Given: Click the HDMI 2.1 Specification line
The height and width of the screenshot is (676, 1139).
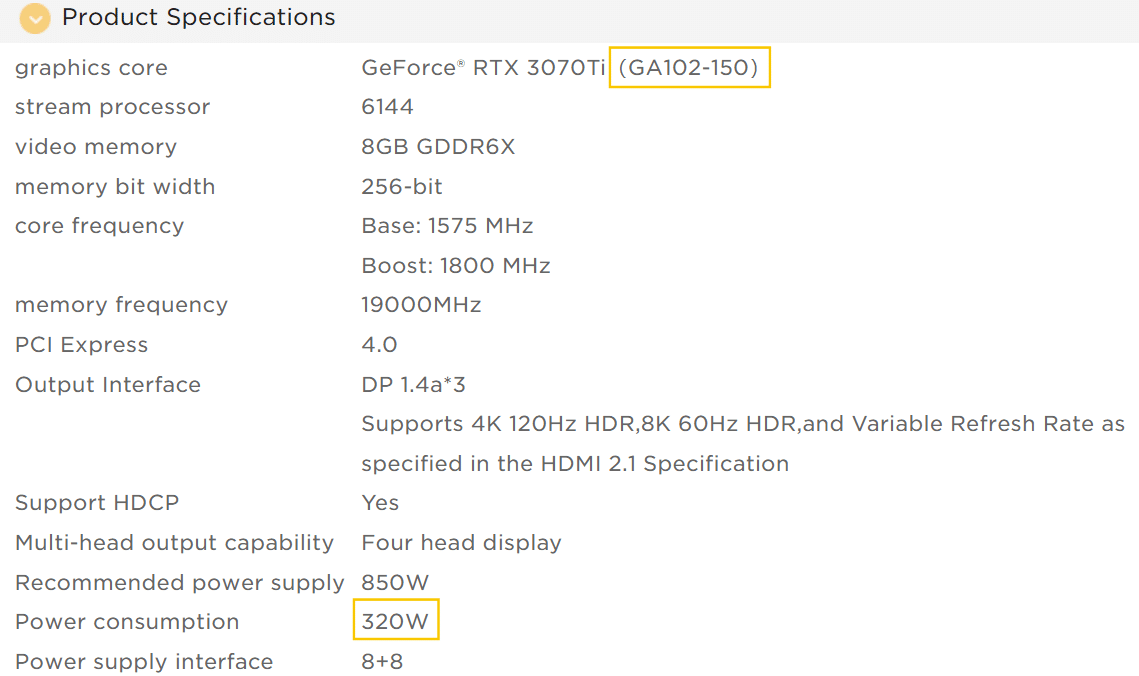Looking at the screenshot, I should 575,463.
